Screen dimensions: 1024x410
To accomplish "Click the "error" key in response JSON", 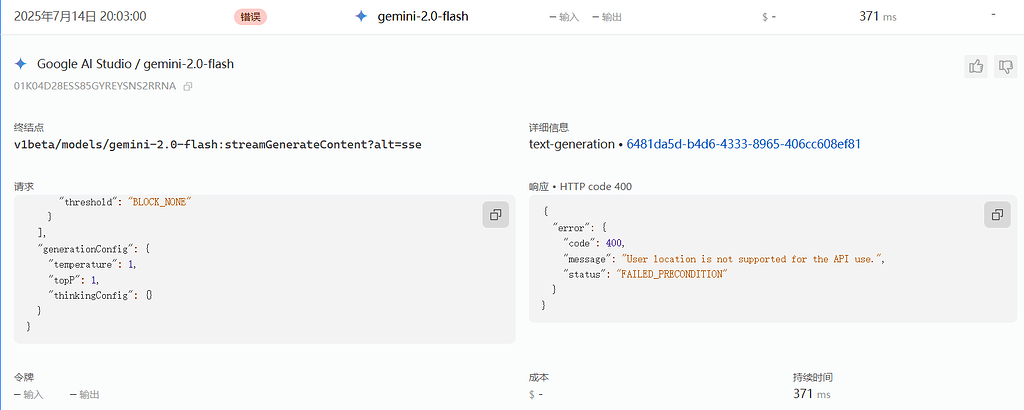I will pyautogui.click(x=574, y=228).
